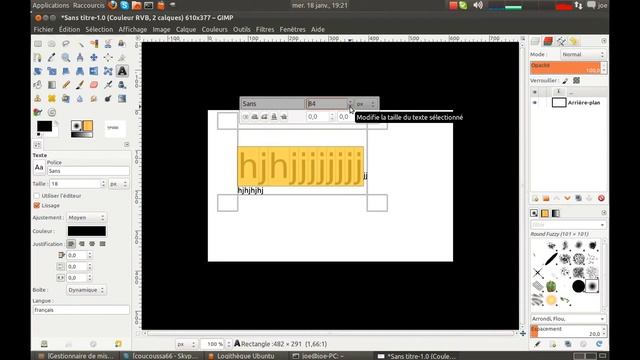Select the Paths tool
Image resolution: width=640 pixels, height=360 pixels.
click(38, 58)
